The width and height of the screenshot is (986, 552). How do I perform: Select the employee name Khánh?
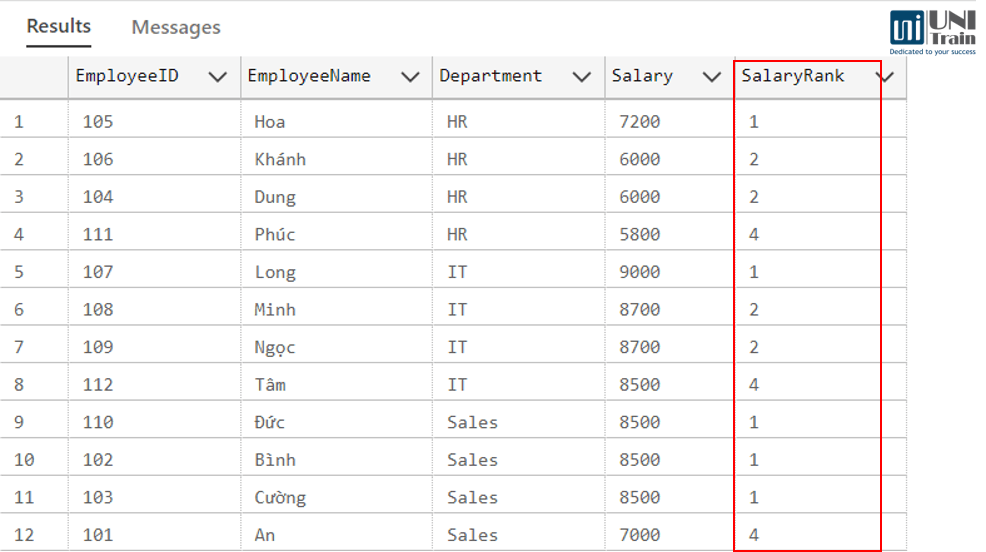[280, 159]
